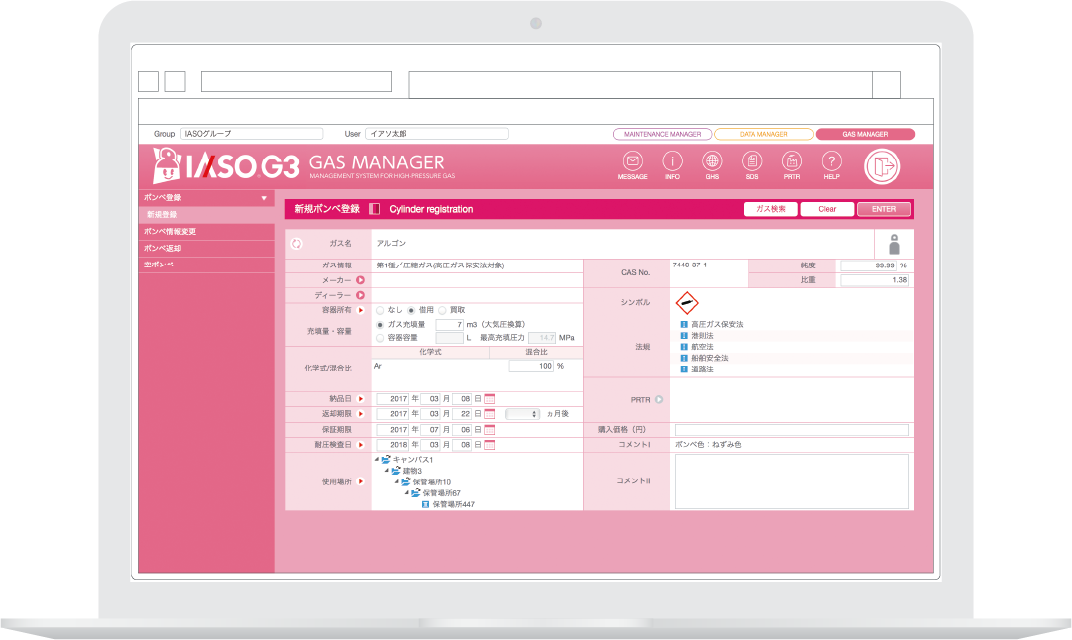Click the arrow icon next to PRTR label
The image size is (1072, 640).
pos(659,399)
